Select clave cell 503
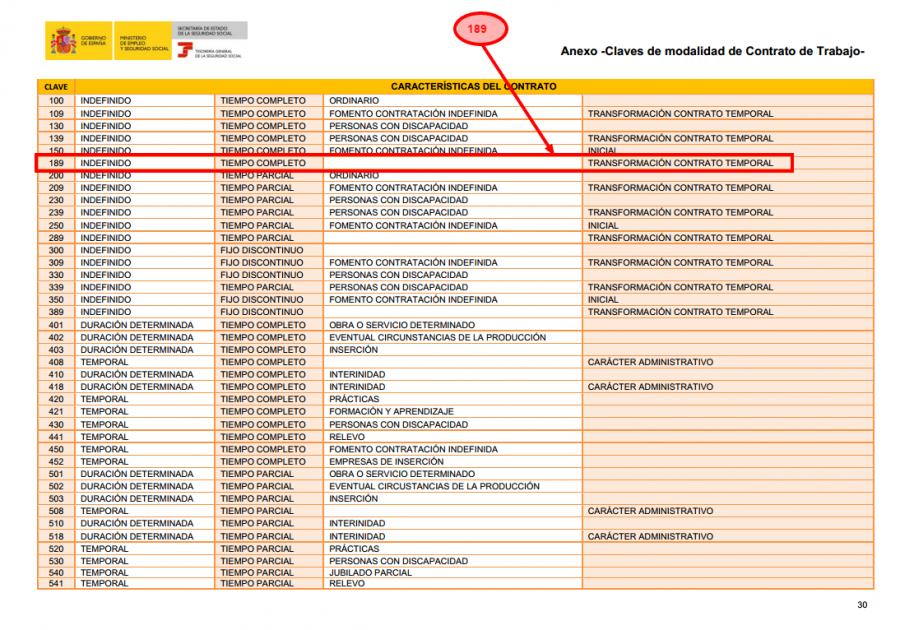 (x=56, y=499)
